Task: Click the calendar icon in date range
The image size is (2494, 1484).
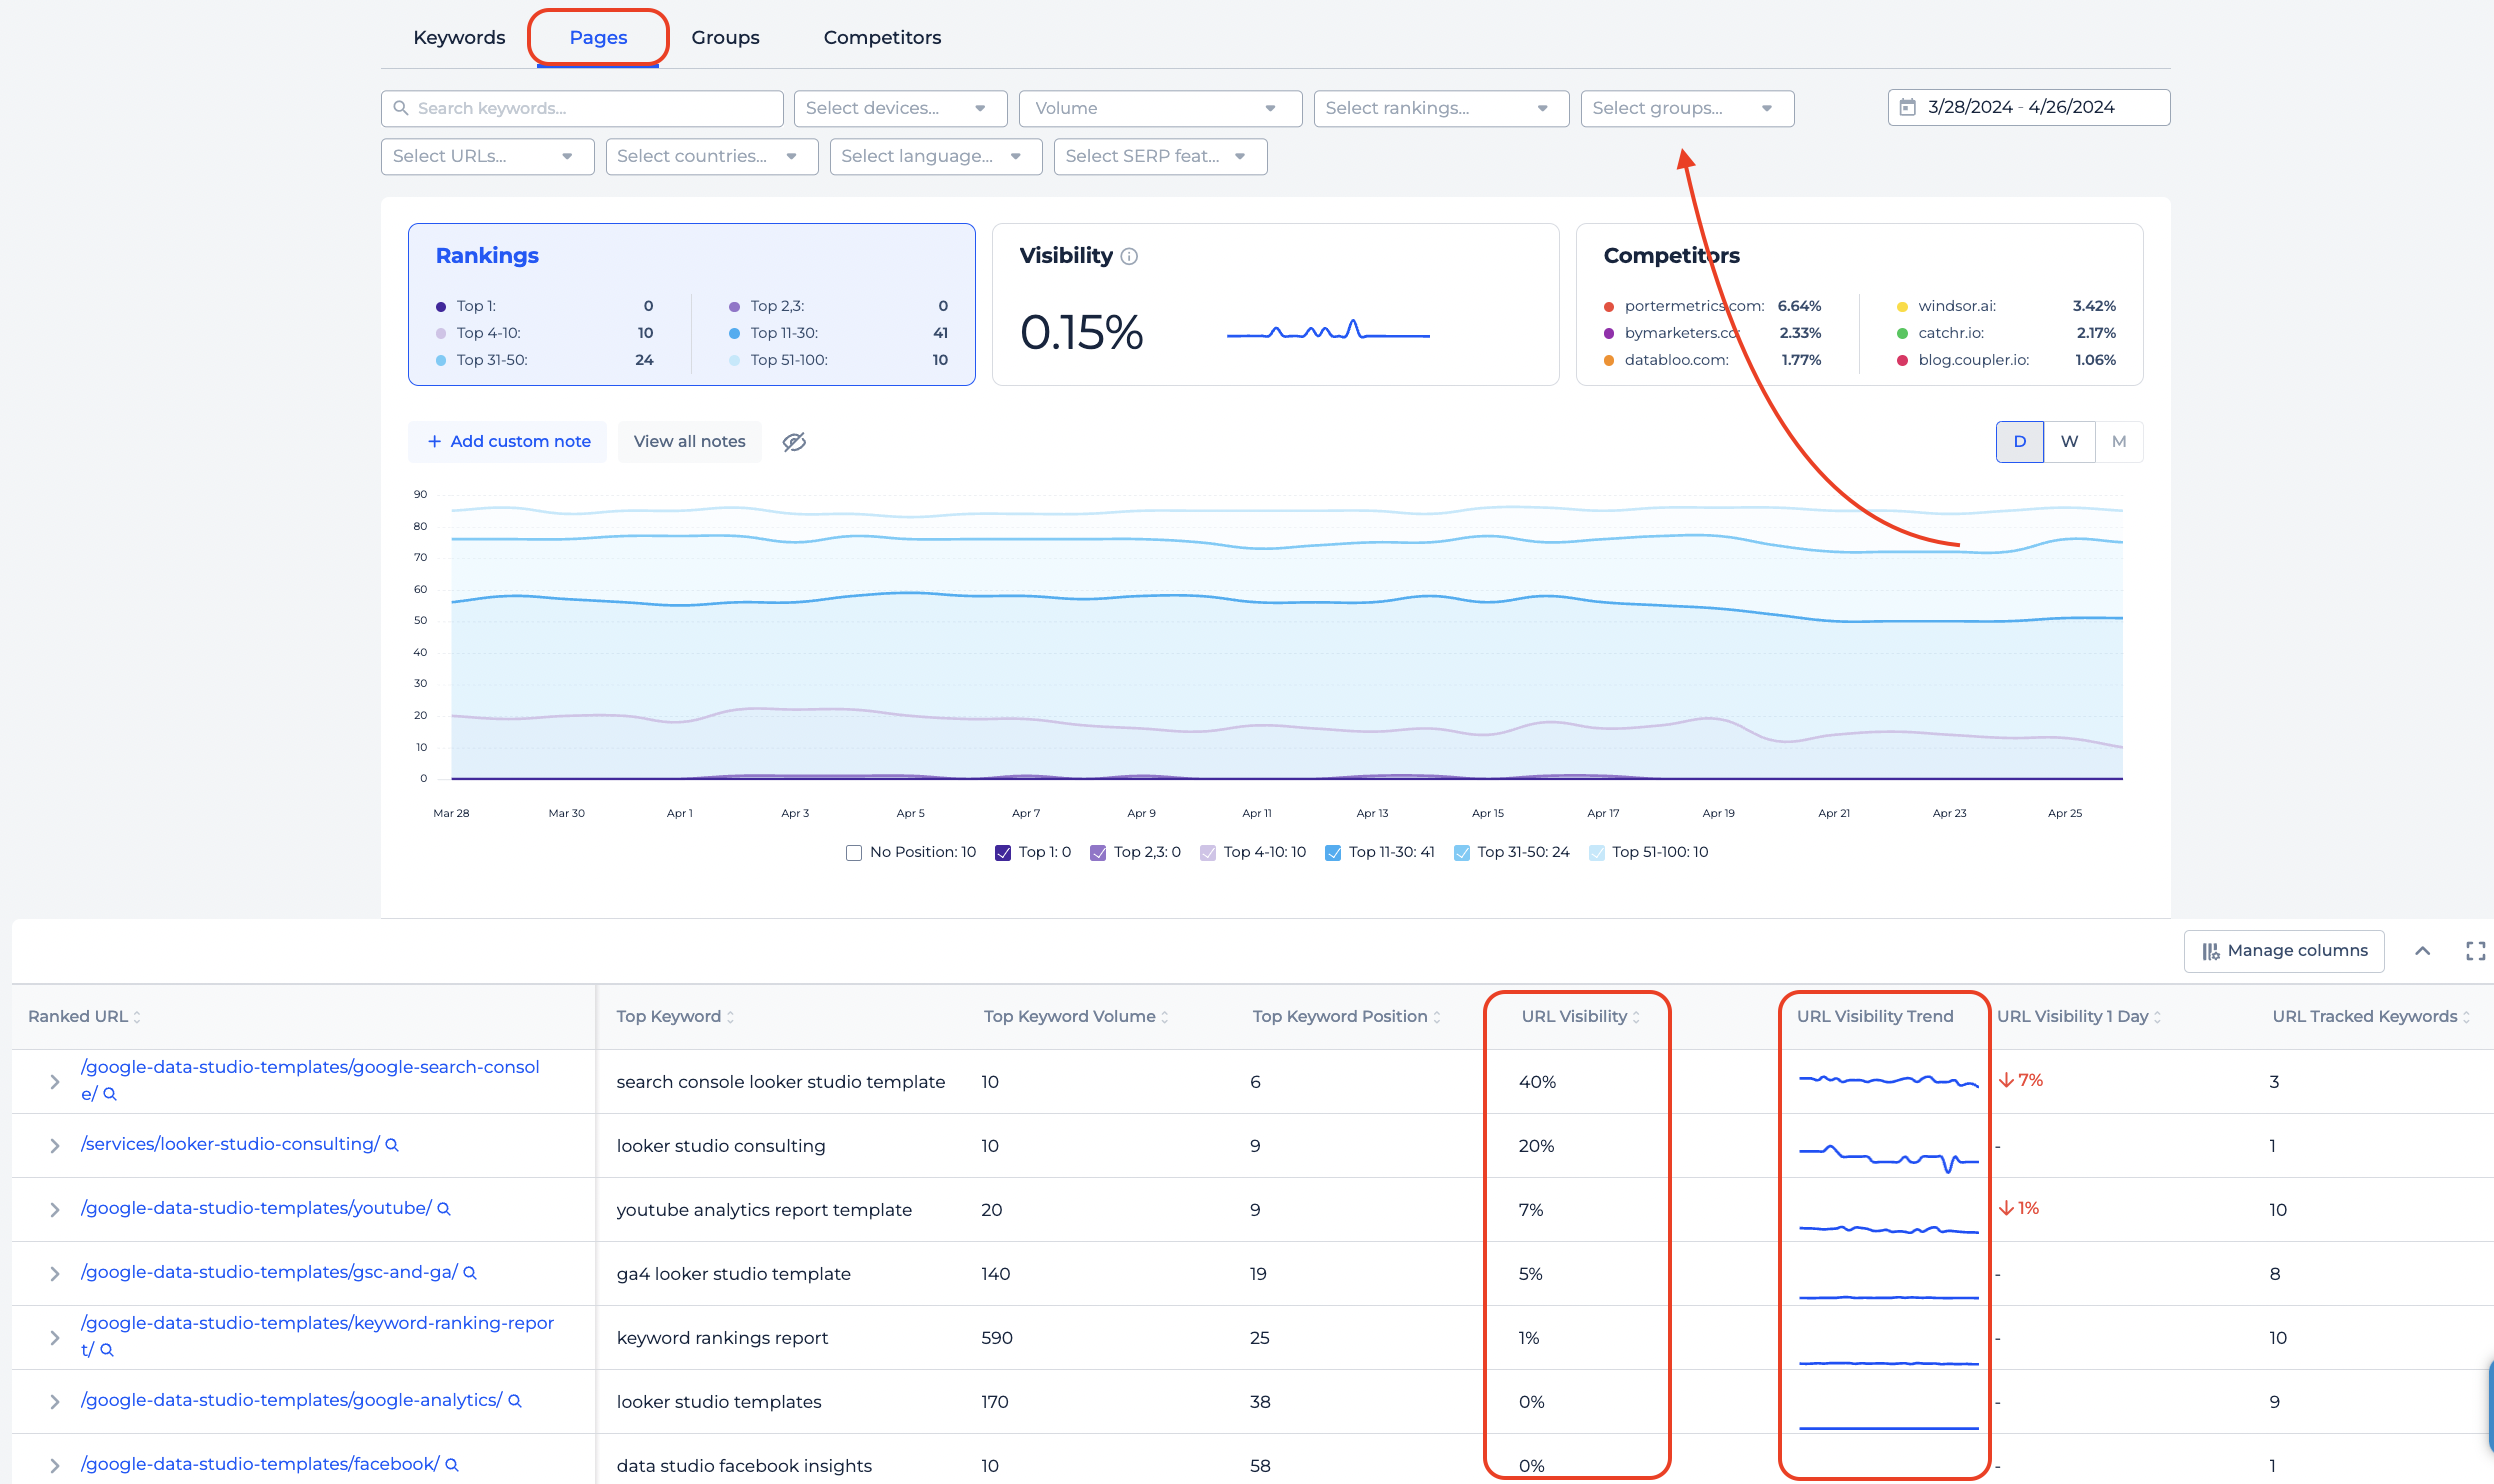Action: pos(1907,107)
